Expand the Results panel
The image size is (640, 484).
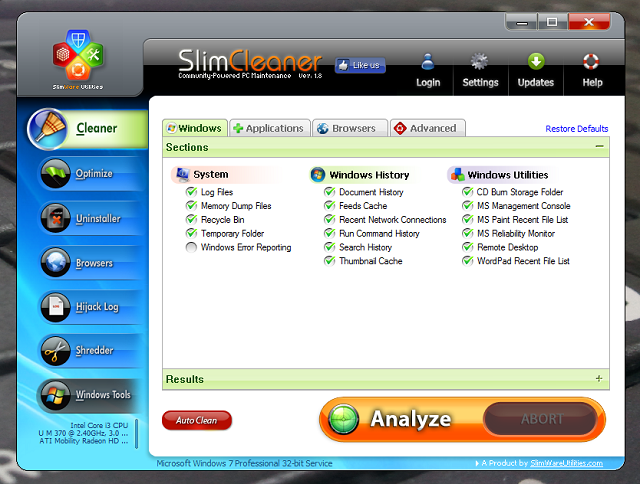pos(599,379)
